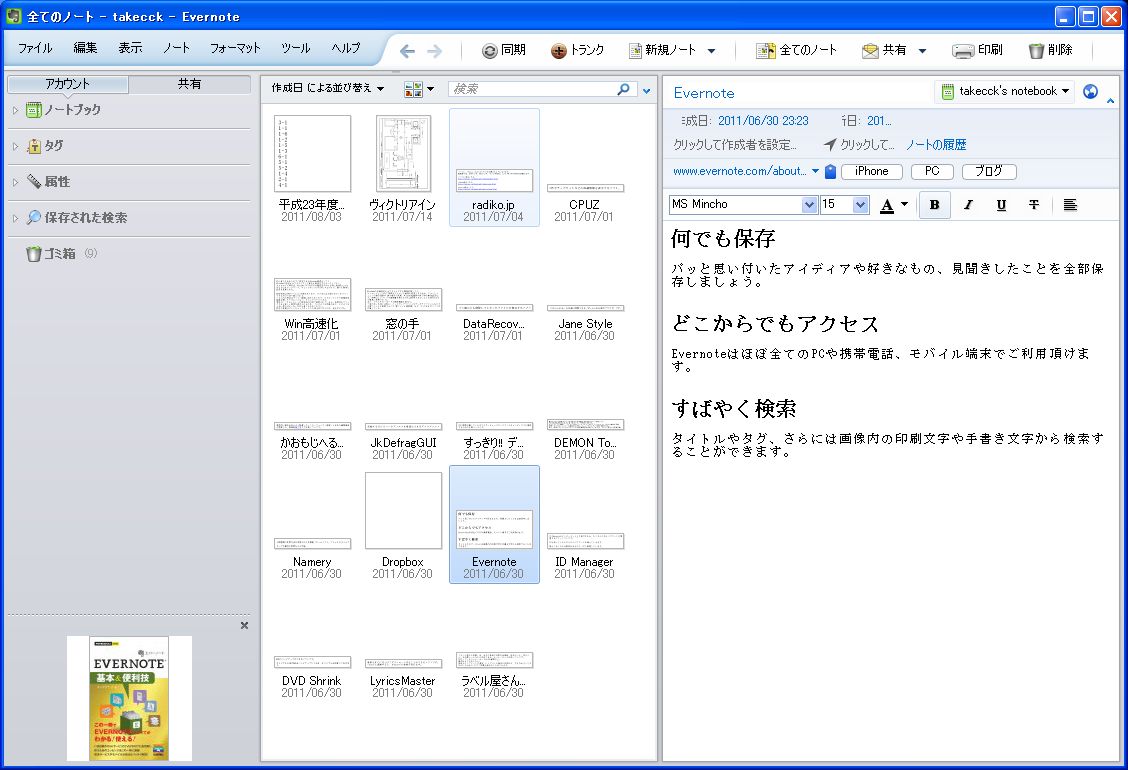Screen dimensions: 1128x770
Task: Open the 作成日 による並び替え sort dropdown
Action: pyautogui.click(x=327, y=89)
